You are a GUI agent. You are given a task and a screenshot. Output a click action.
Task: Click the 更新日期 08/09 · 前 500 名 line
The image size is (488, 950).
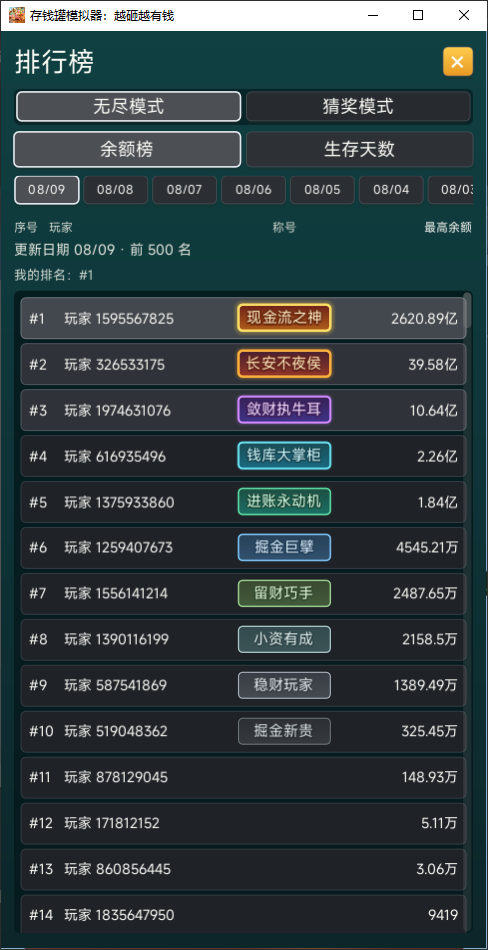[x=103, y=250]
